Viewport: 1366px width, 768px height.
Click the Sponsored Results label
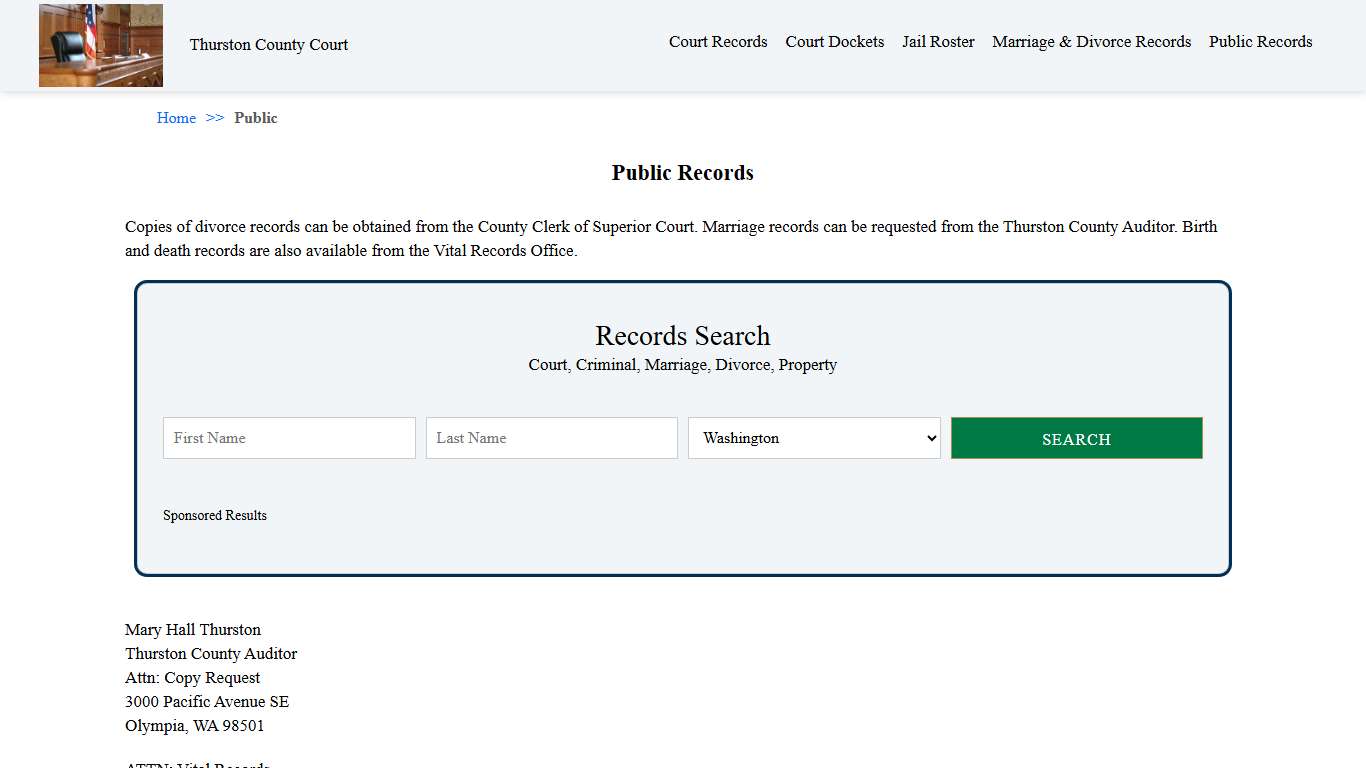[215, 515]
